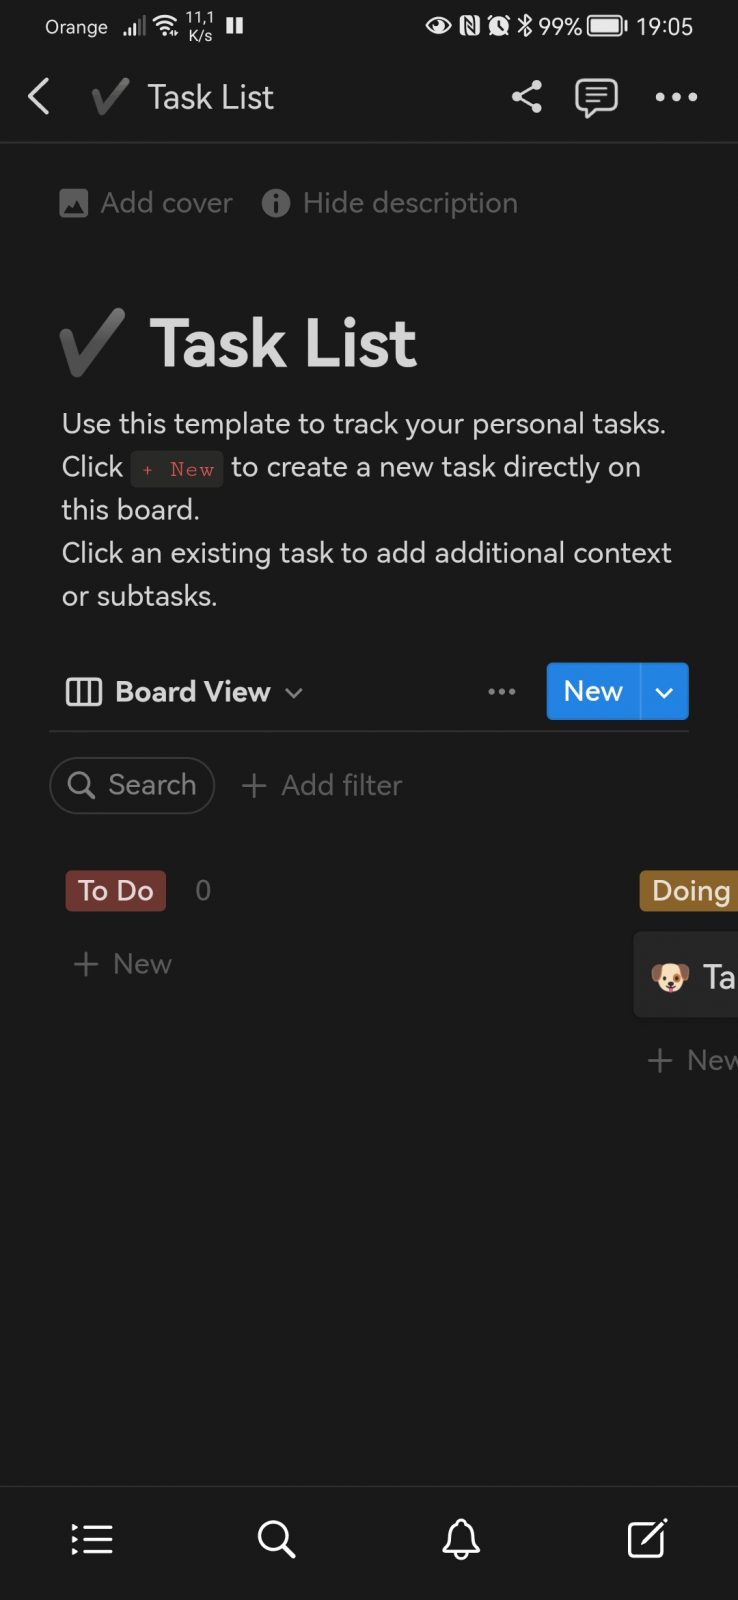
Task: Open the sidebar list icon in bottom bar
Action: [92, 1539]
